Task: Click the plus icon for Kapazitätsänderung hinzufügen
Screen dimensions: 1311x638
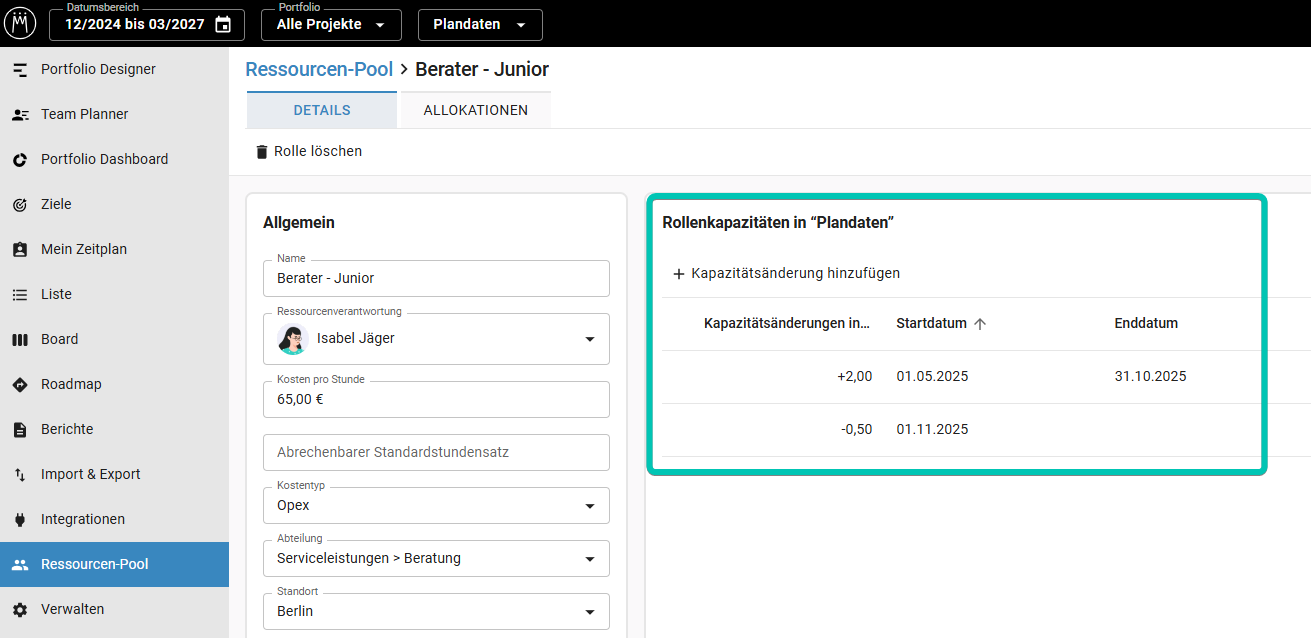Action: (x=679, y=273)
